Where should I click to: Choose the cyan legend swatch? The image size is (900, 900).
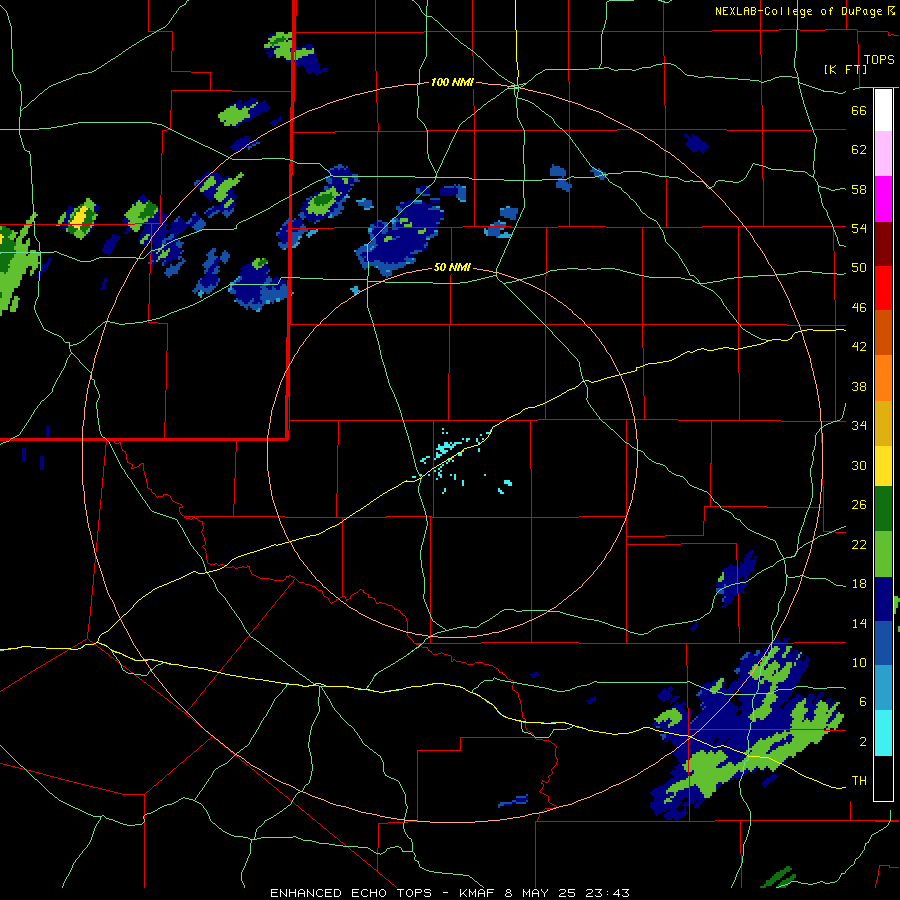883,733
